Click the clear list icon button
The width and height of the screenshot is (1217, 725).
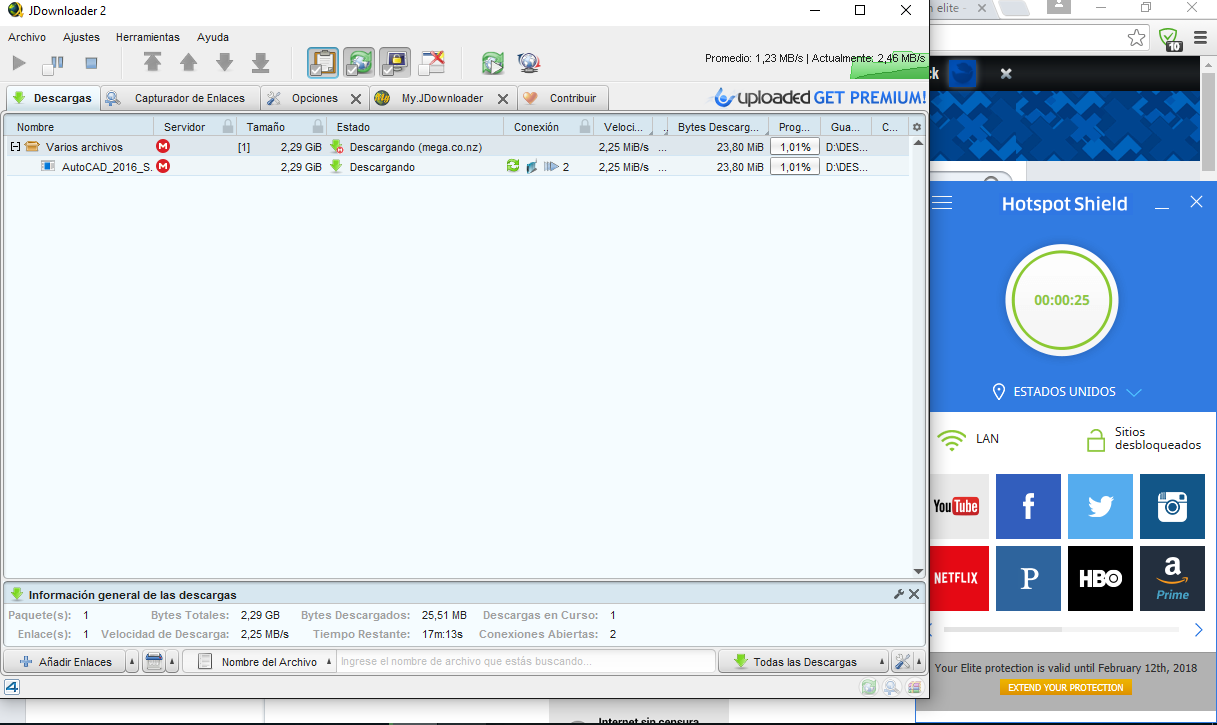(153, 662)
